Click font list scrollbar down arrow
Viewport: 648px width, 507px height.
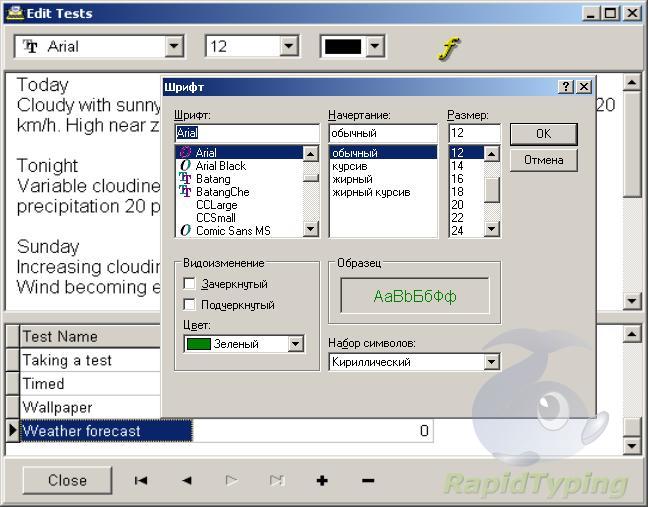click(311, 229)
